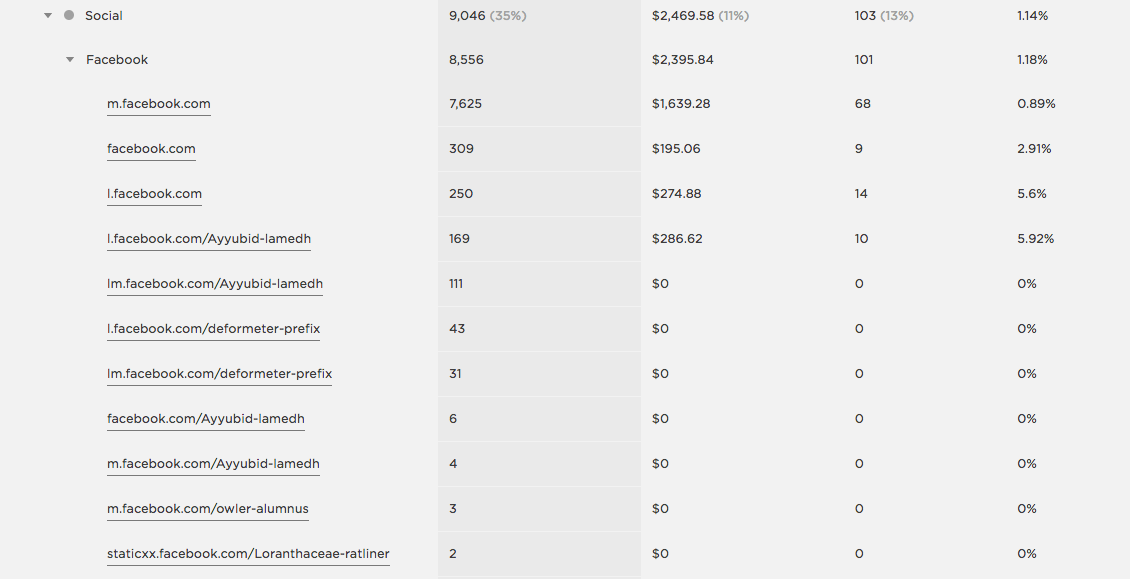The width and height of the screenshot is (1130, 579).
Task: Open l.facebook.com/deformeter-prefix link
Action: (213, 329)
